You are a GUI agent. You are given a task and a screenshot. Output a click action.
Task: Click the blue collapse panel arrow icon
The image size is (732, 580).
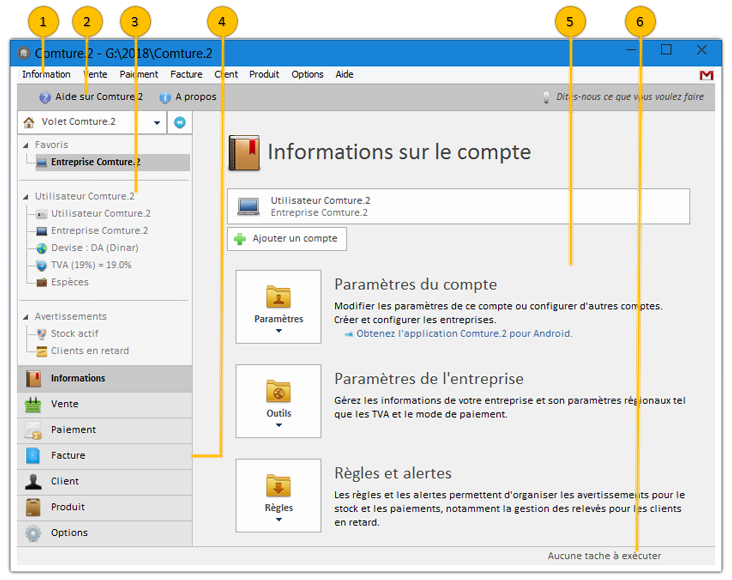point(180,122)
